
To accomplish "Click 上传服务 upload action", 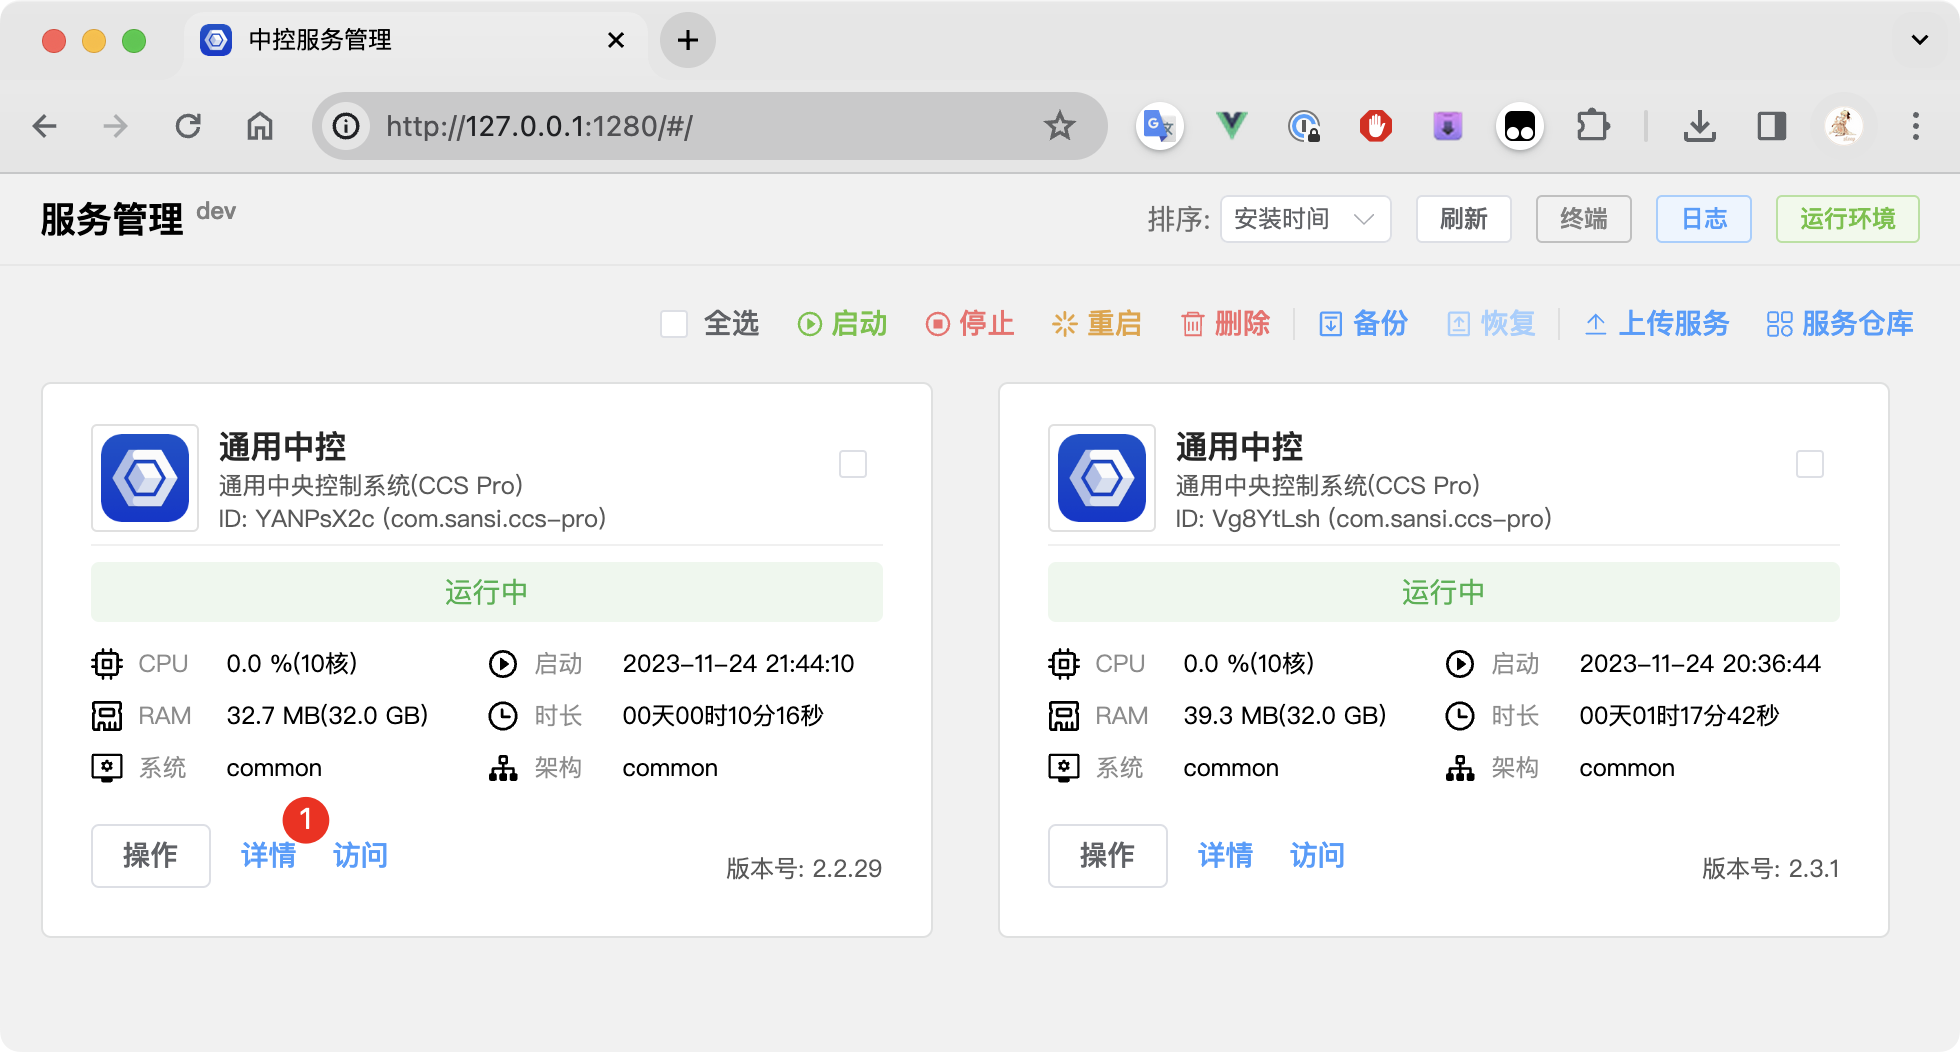I will click(1656, 324).
